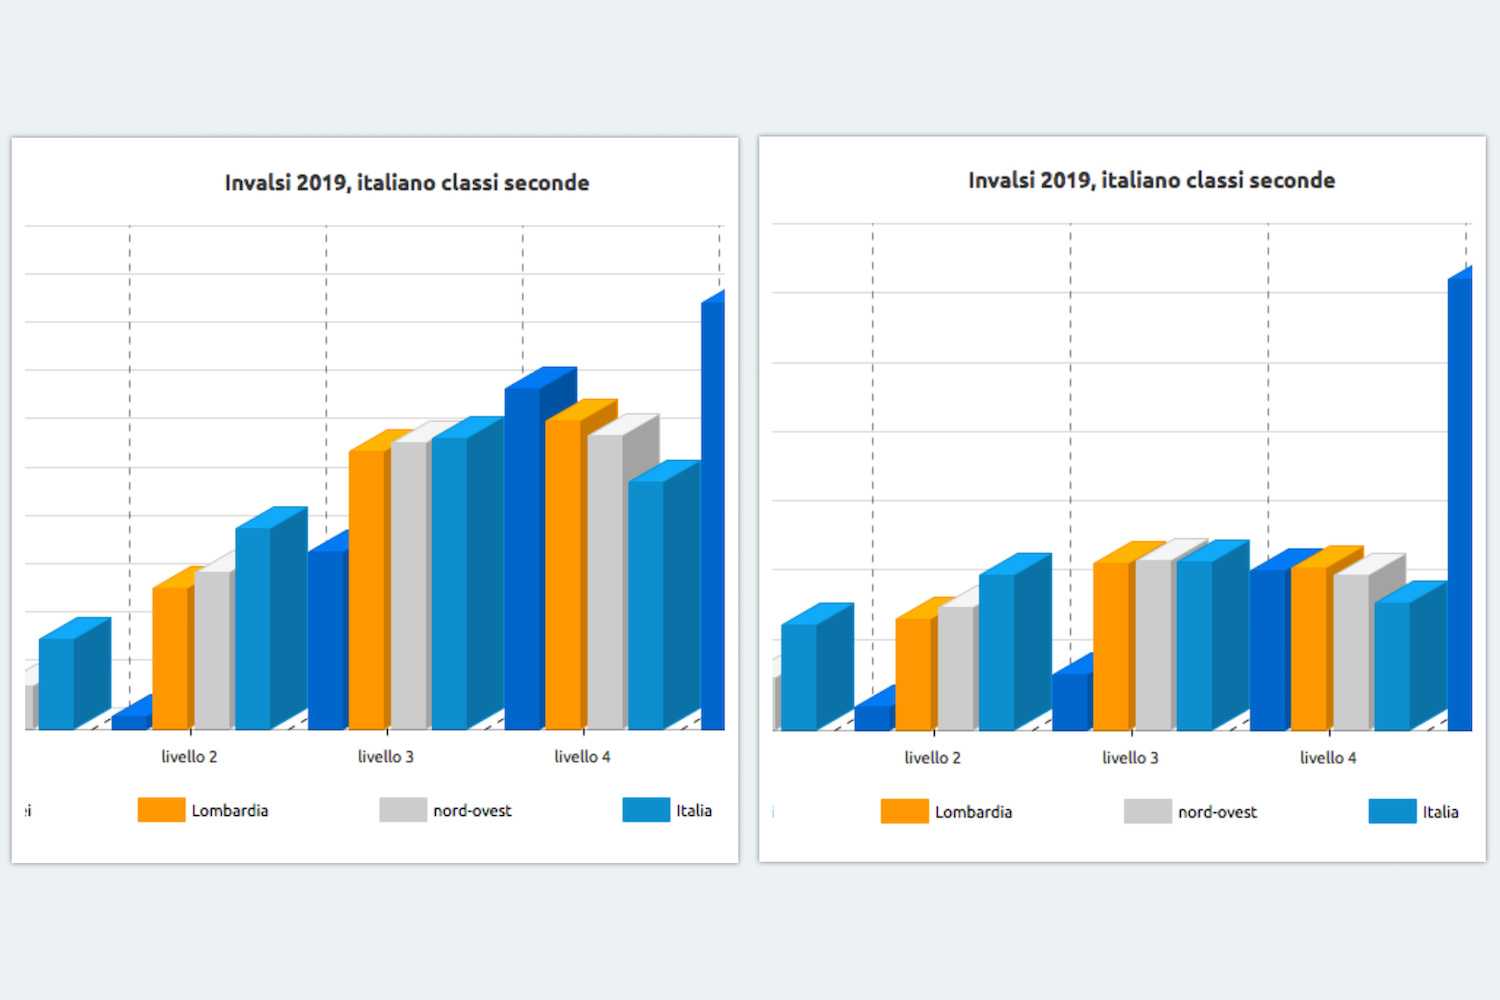Select the right chart's title text
Viewport: 1500px width, 1000px height.
[x=1151, y=180]
